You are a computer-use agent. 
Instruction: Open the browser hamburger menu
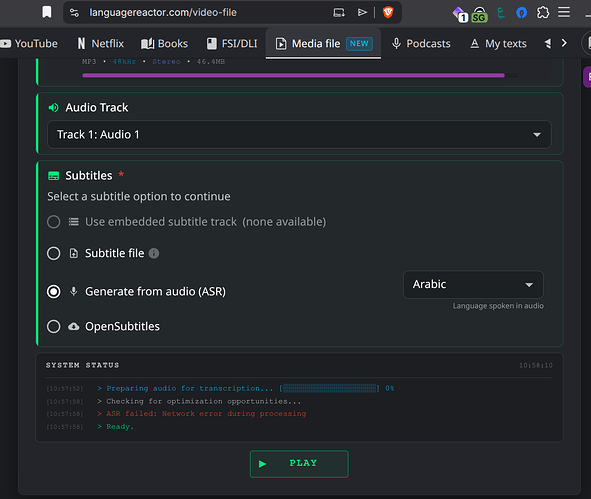(564, 12)
